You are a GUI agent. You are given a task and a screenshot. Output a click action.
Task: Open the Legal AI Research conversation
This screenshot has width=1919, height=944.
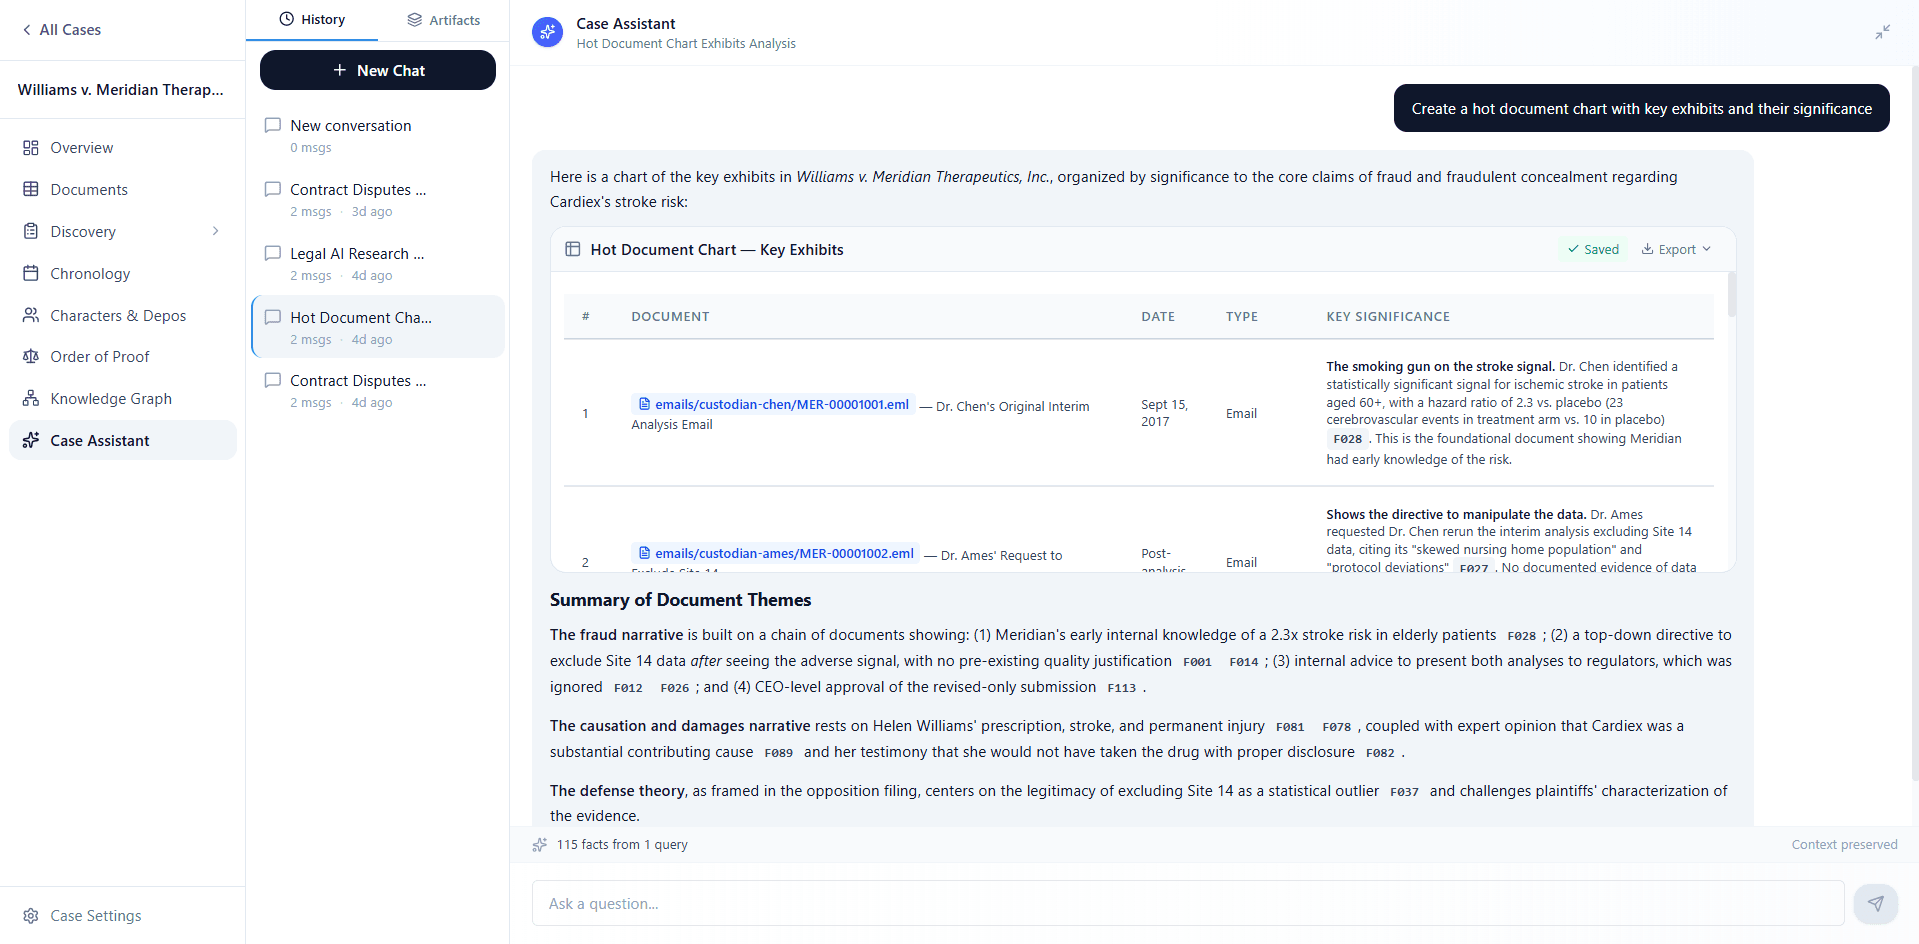pos(357,254)
